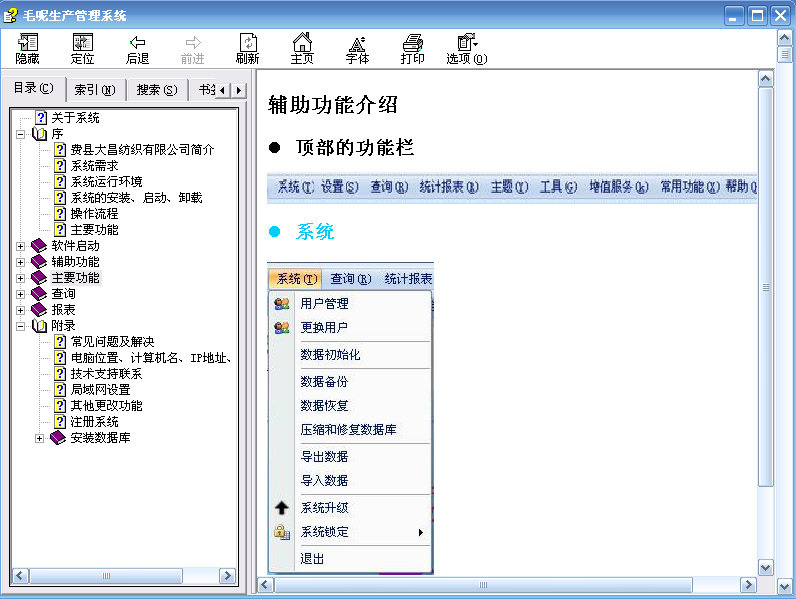Click the 隐藏 (Hide) toolbar icon
796x599 pixels.
point(27,49)
